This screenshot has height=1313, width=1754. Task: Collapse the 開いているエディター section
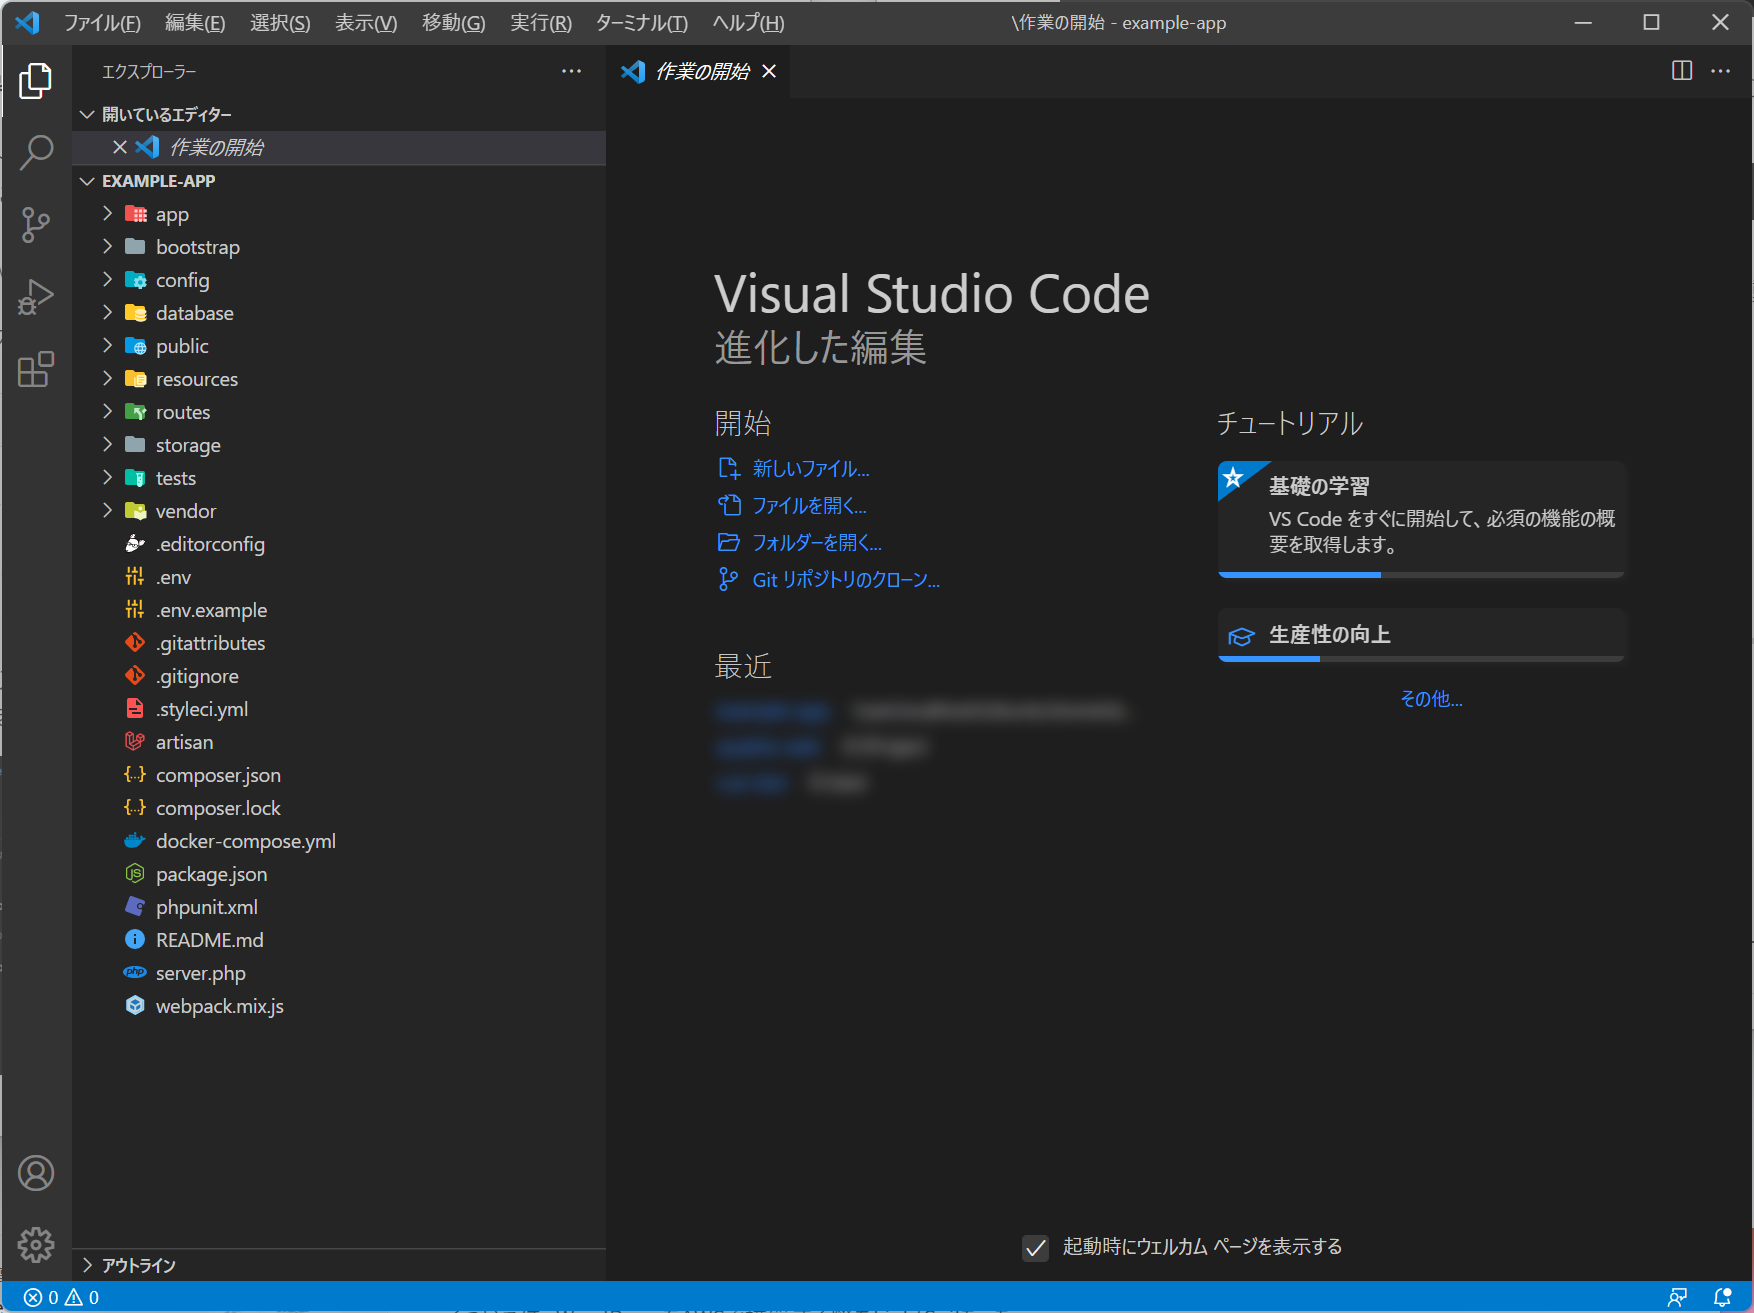pos(87,115)
